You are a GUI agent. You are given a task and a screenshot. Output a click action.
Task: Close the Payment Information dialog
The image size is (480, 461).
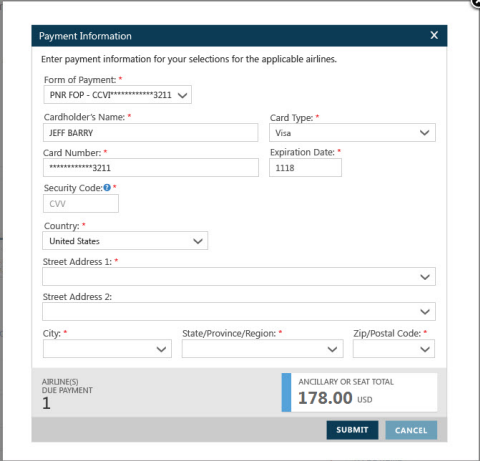434,35
